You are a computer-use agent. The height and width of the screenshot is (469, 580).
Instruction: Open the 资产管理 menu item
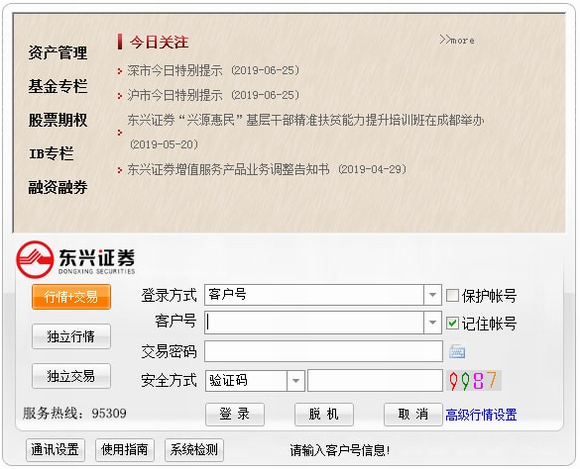pyautogui.click(x=58, y=53)
